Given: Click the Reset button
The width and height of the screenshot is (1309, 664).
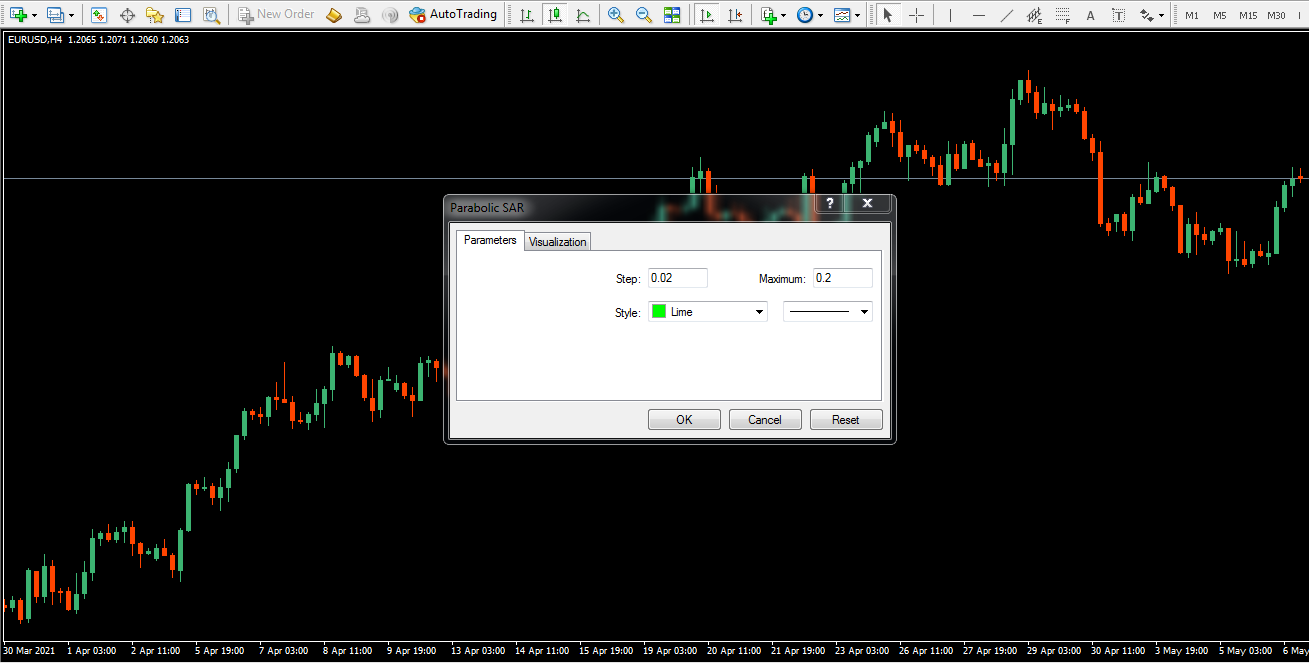Looking at the screenshot, I should (x=845, y=420).
